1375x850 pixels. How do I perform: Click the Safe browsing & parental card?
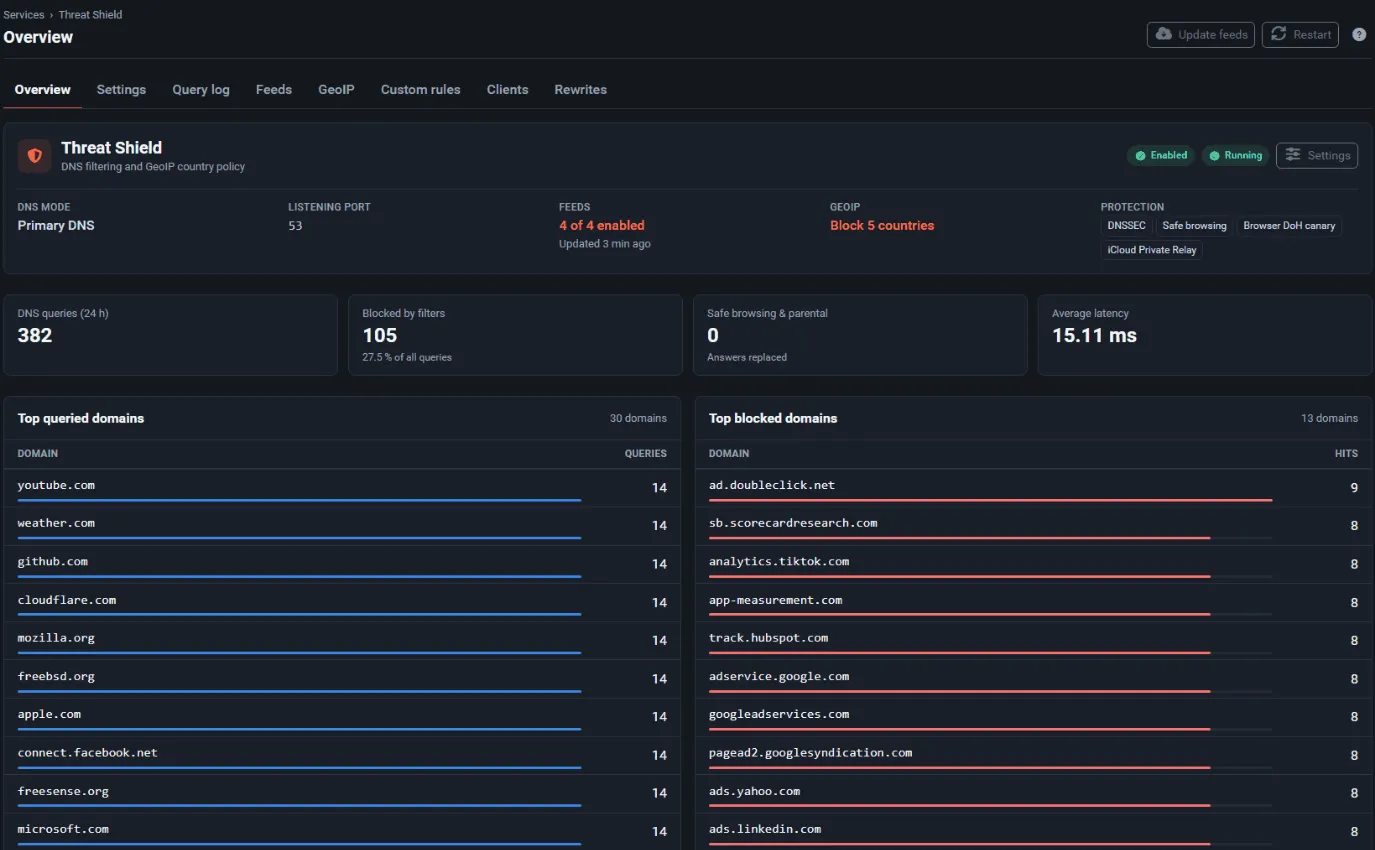[860, 335]
